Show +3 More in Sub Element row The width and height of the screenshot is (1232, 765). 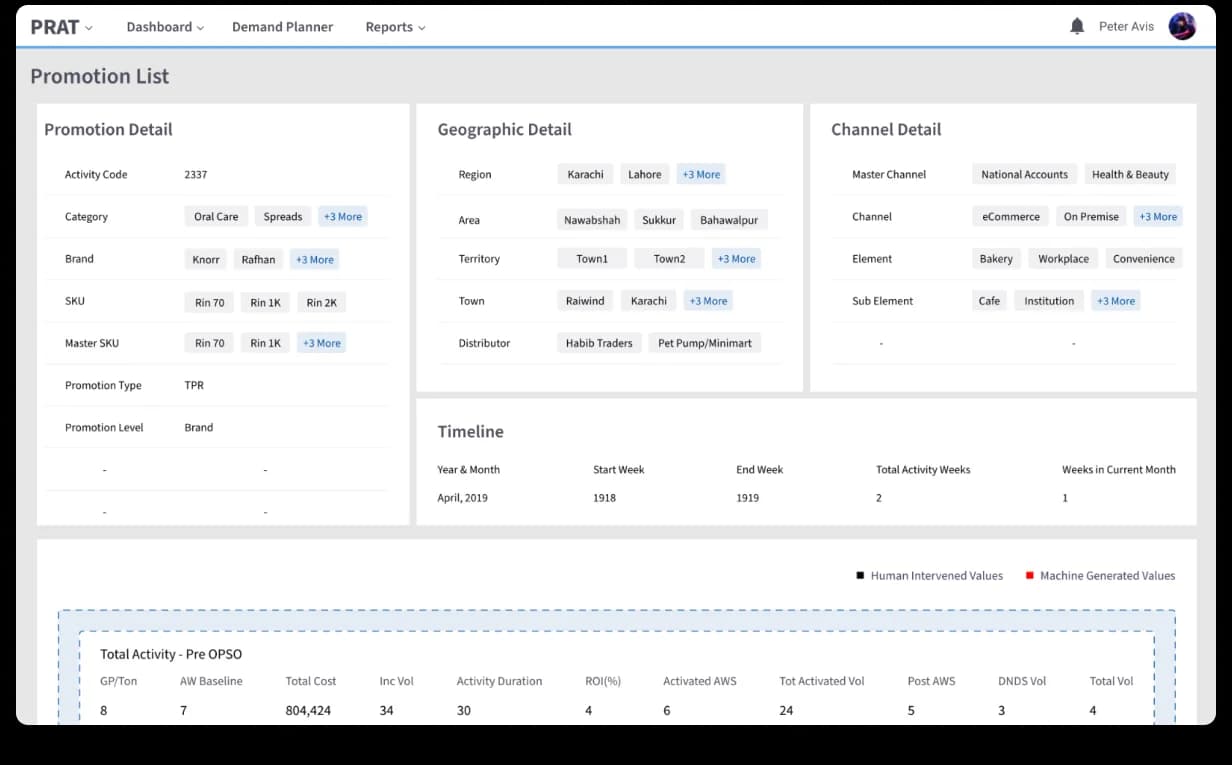[x=1116, y=301]
